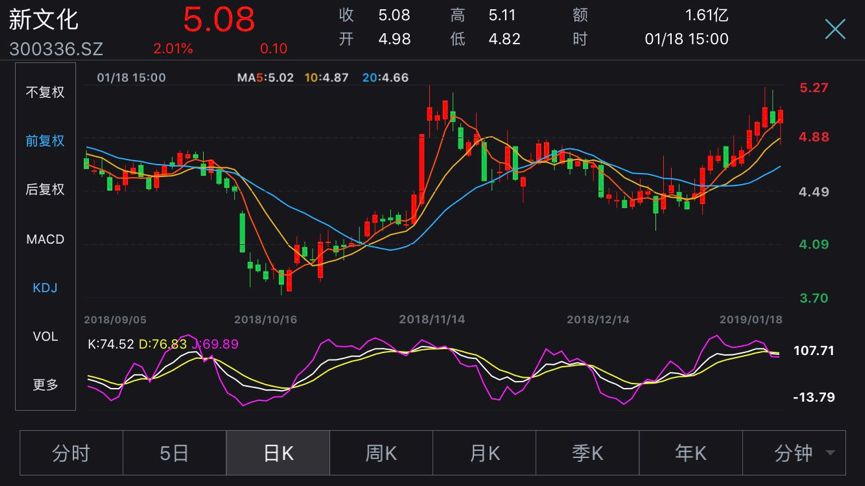The image size is (865, 486).
Task: Open the 5日 five-day chart tab
Action: tap(174, 454)
